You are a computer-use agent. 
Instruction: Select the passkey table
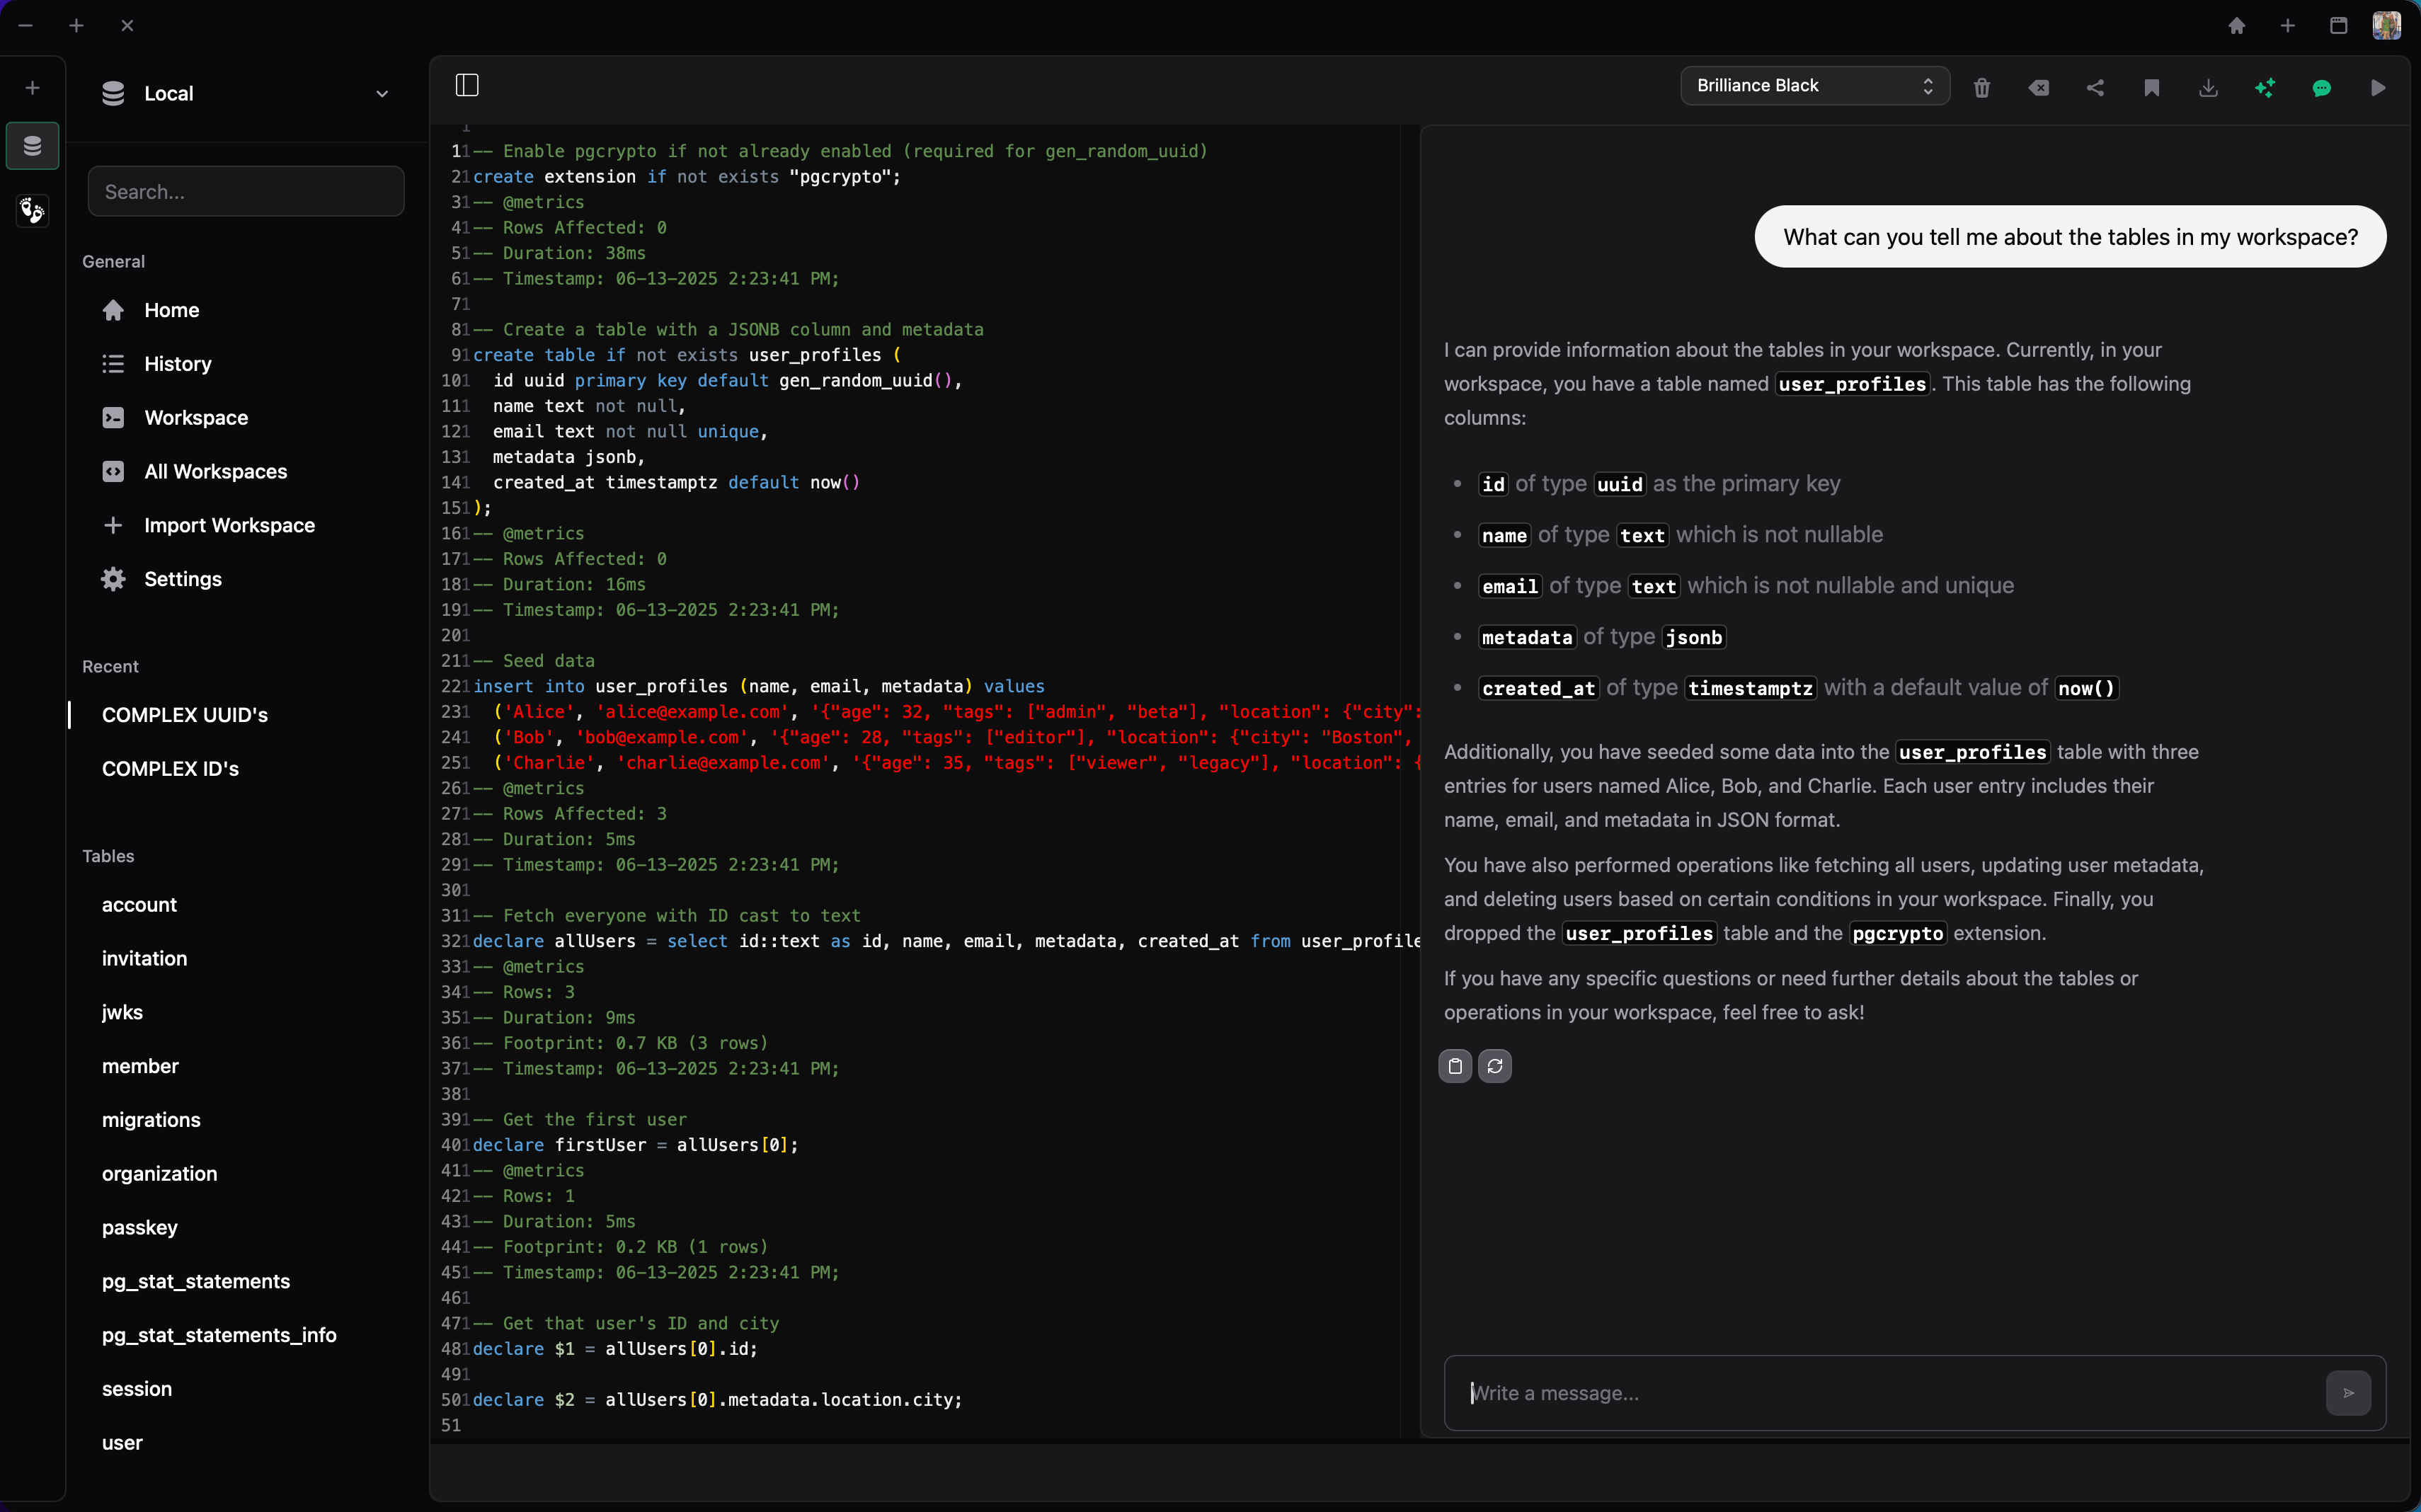(139, 1228)
